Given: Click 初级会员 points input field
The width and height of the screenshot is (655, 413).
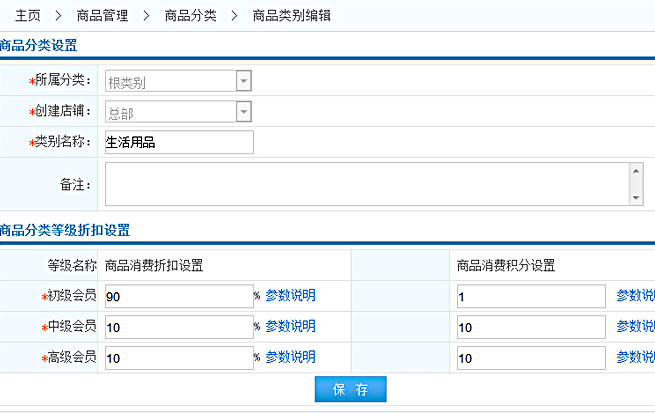Looking at the screenshot, I should pyautogui.click(x=530, y=297).
